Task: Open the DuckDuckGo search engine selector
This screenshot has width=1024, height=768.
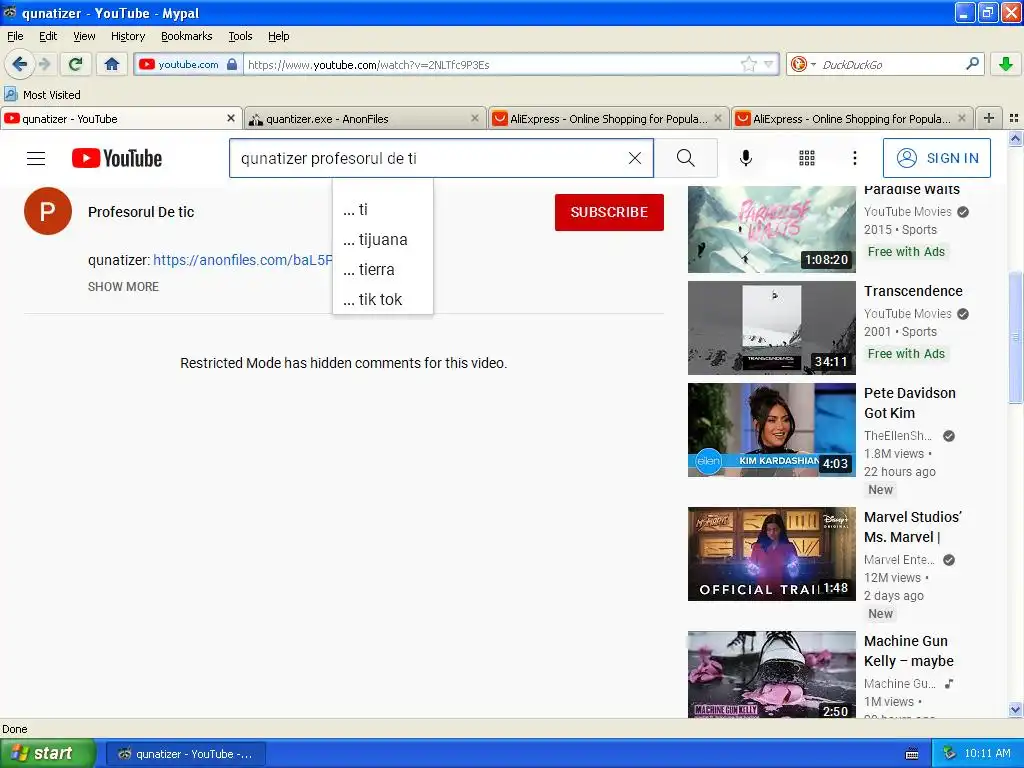Action: (803, 64)
